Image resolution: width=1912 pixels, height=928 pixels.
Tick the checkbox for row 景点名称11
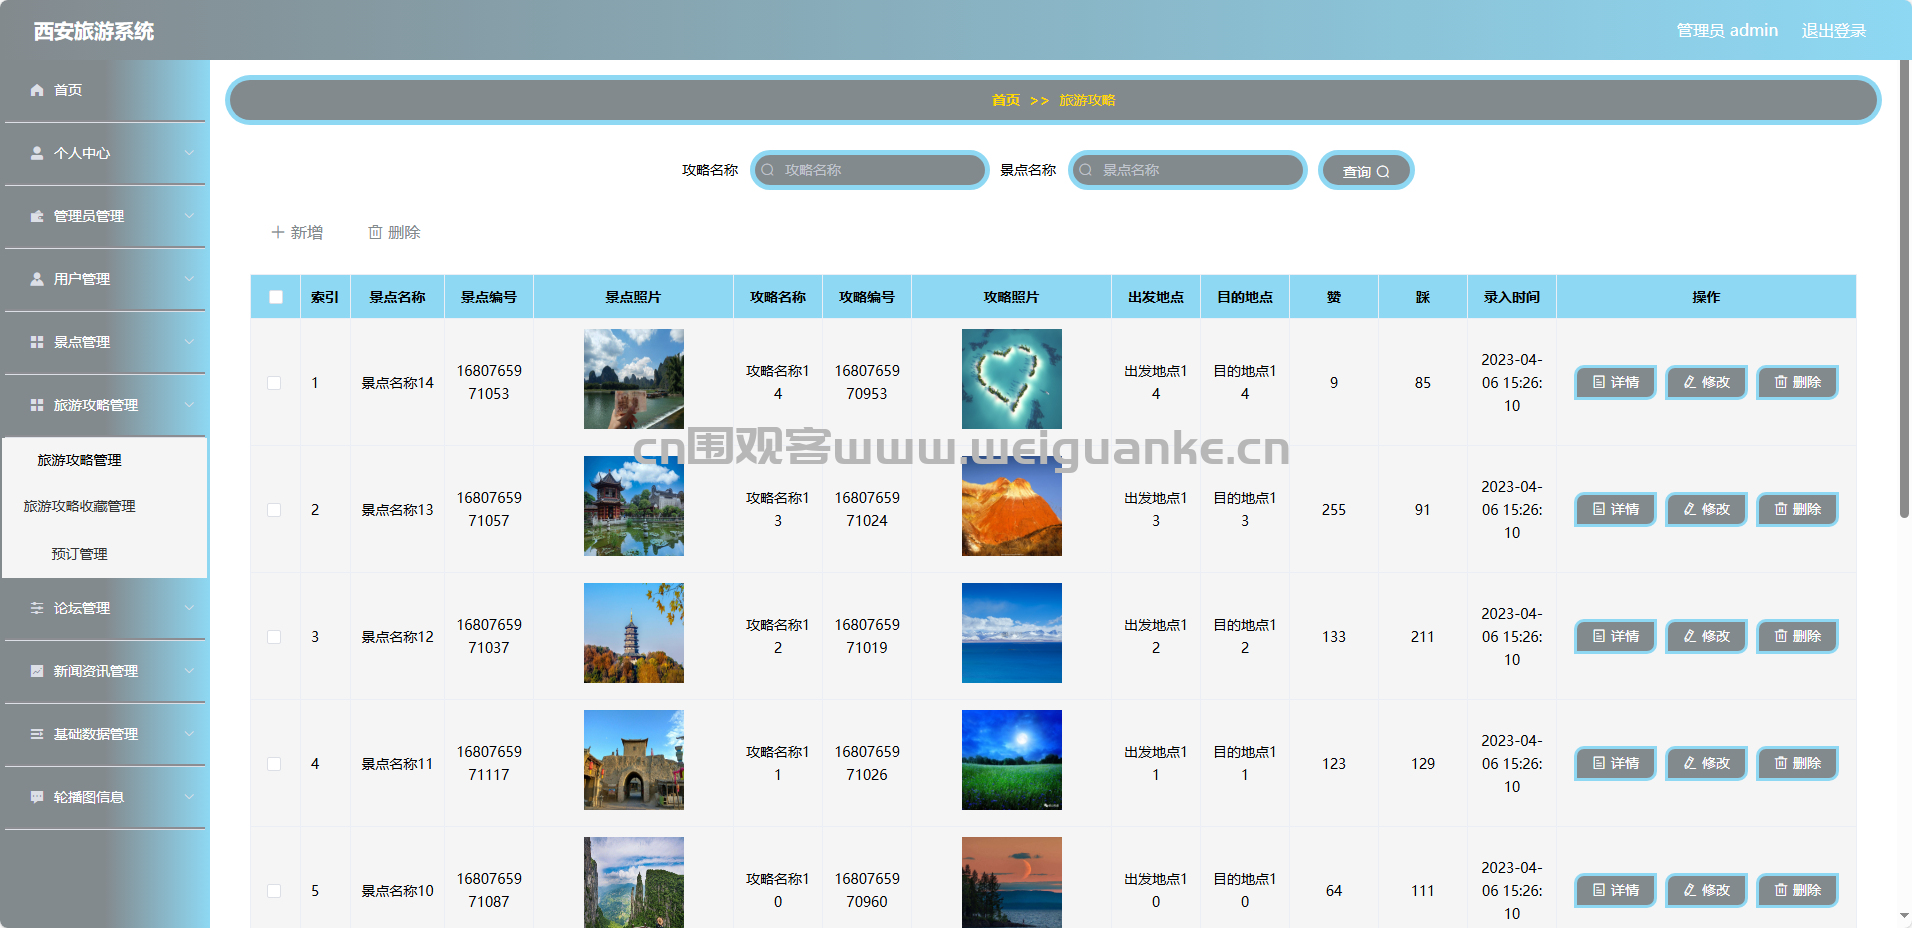coord(274,764)
